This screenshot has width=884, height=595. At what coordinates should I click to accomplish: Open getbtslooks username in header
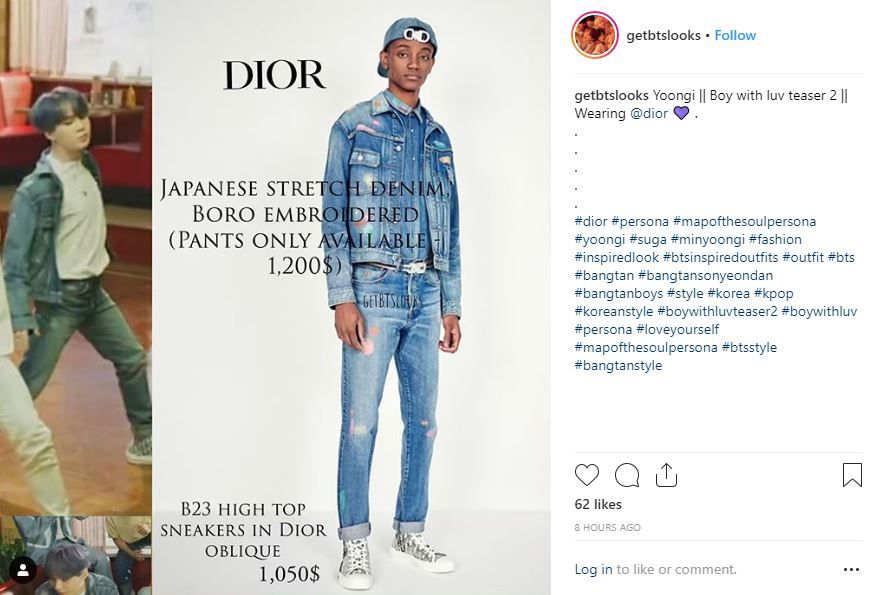pyautogui.click(x=663, y=35)
